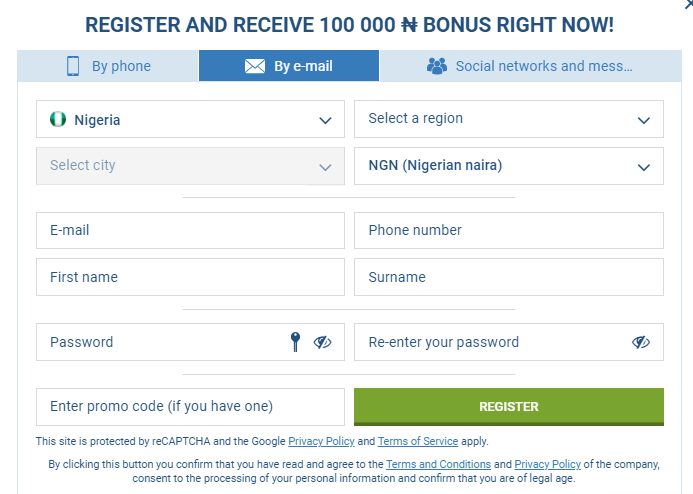Viewport: 693px width, 494px height.
Task: Click the phone icon in By phone tab
Action: click(x=73, y=66)
